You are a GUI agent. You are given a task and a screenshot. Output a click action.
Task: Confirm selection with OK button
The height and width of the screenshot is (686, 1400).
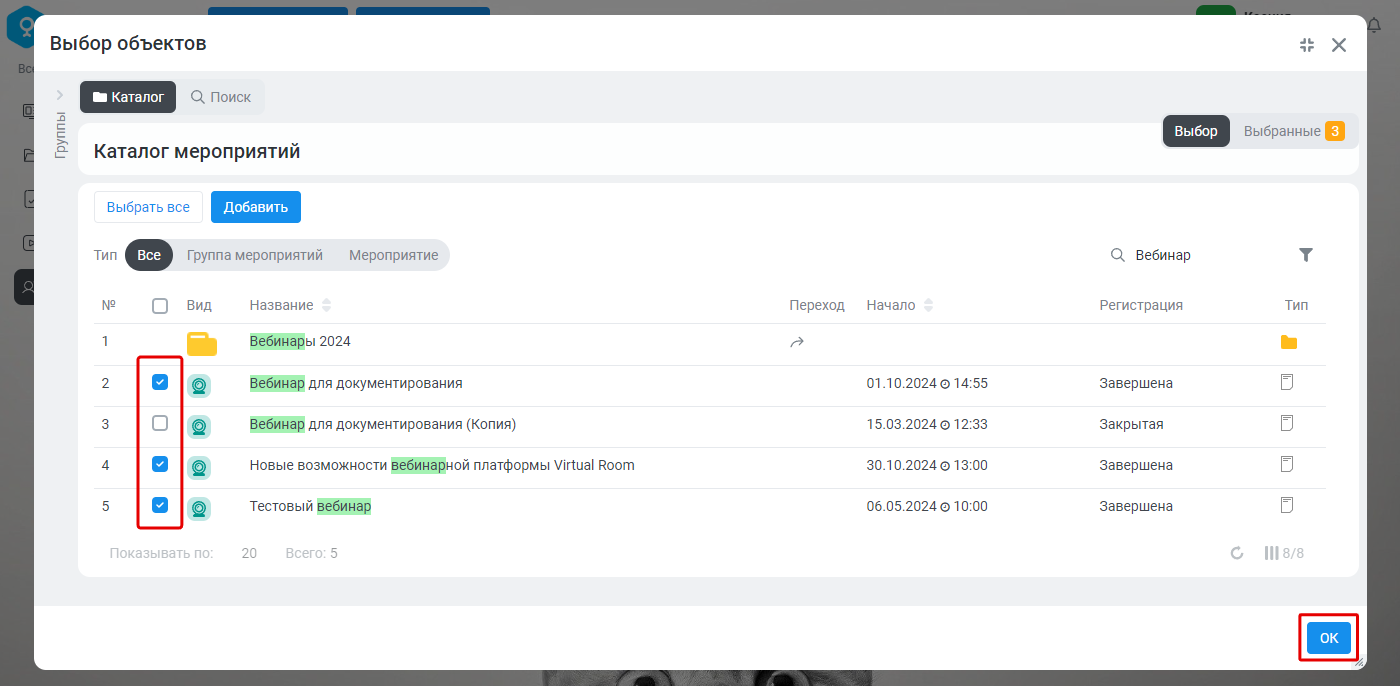pos(1329,638)
